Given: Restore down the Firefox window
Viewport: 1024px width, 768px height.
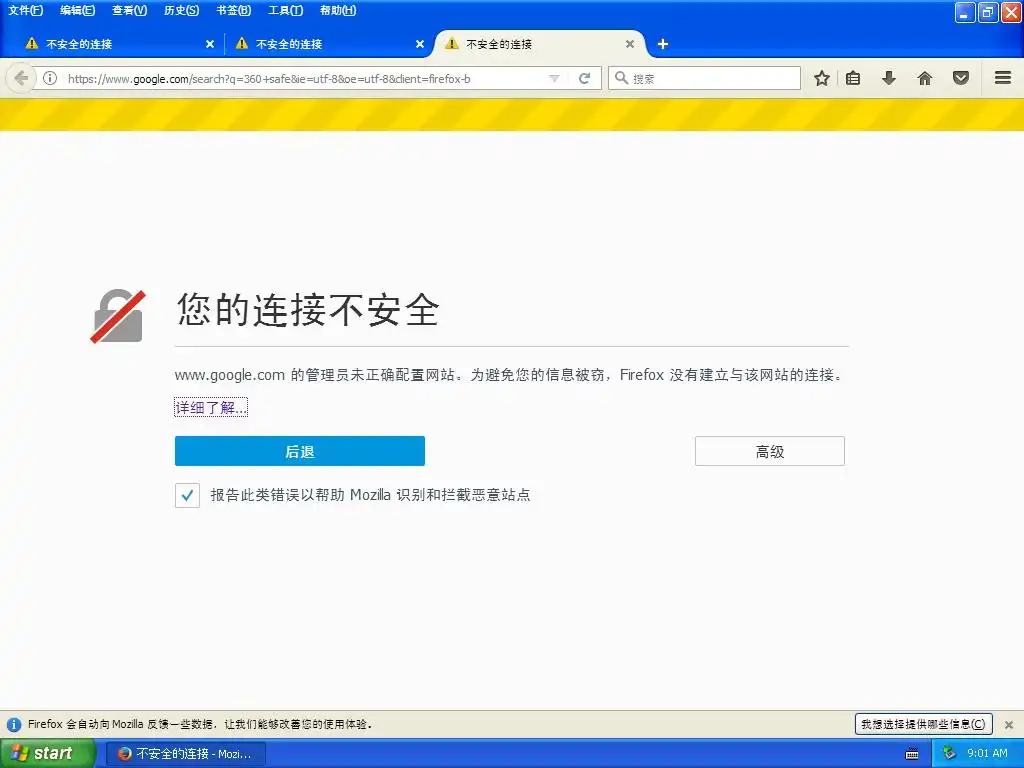Looking at the screenshot, I should click(x=987, y=12).
